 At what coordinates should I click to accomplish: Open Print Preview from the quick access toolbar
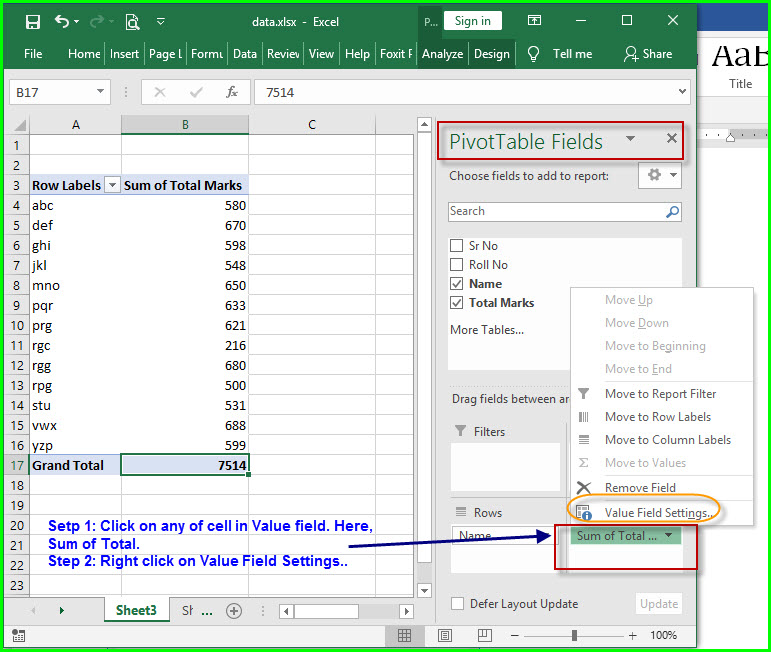tap(132, 22)
